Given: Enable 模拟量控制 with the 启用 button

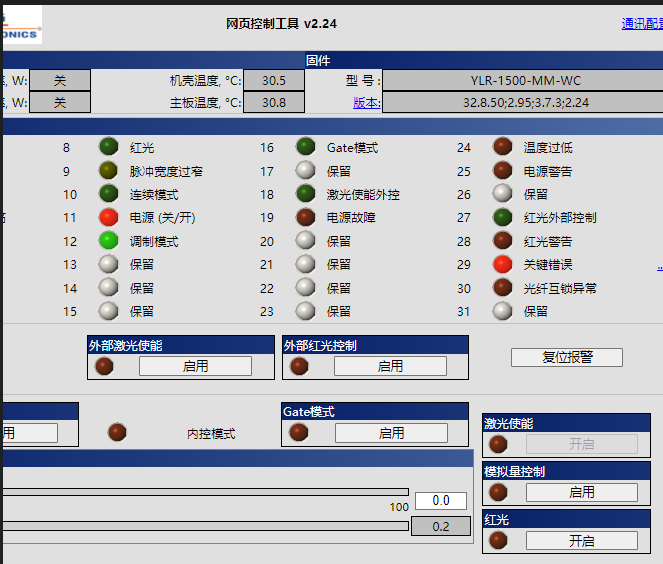Looking at the screenshot, I should [581, 492].
